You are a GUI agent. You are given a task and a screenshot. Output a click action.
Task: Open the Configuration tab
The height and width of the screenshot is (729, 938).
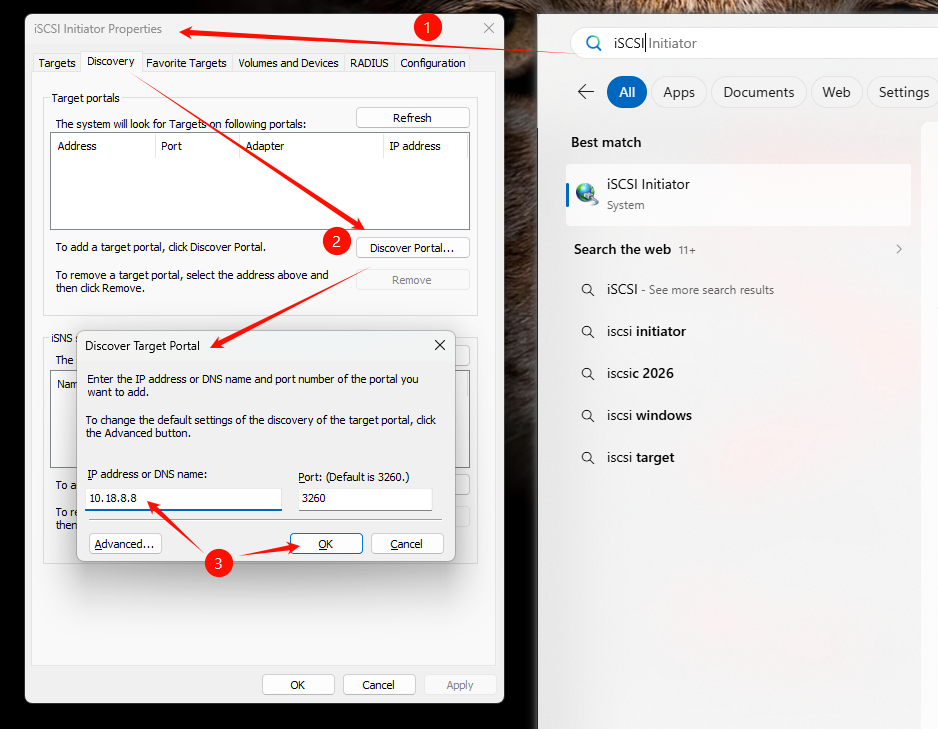click(433, 63)
